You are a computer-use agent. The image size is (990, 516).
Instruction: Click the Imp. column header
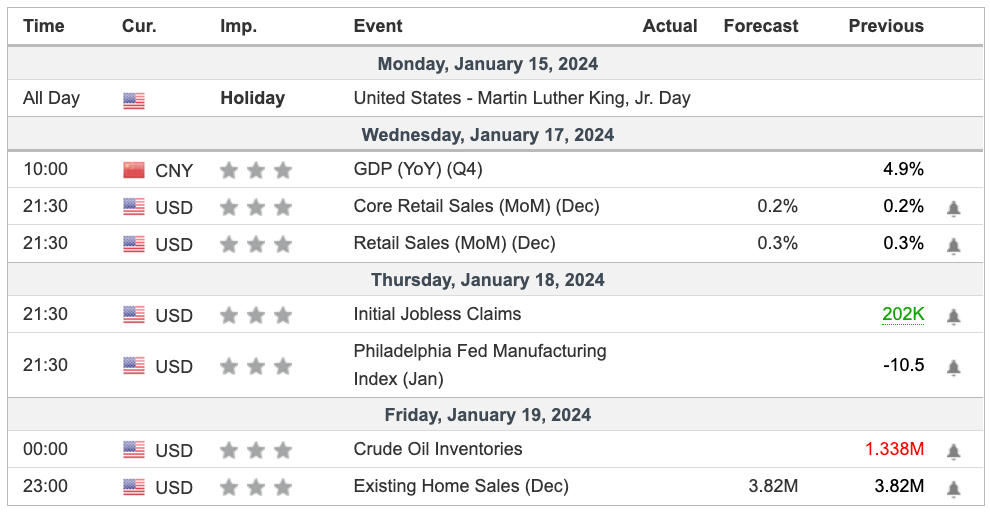point(238,26)
